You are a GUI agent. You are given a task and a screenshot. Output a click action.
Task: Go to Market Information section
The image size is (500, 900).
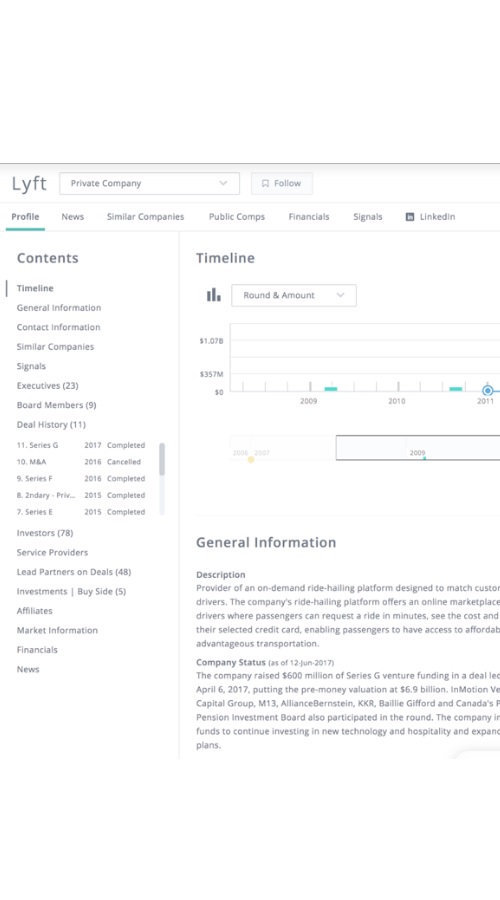57,631
